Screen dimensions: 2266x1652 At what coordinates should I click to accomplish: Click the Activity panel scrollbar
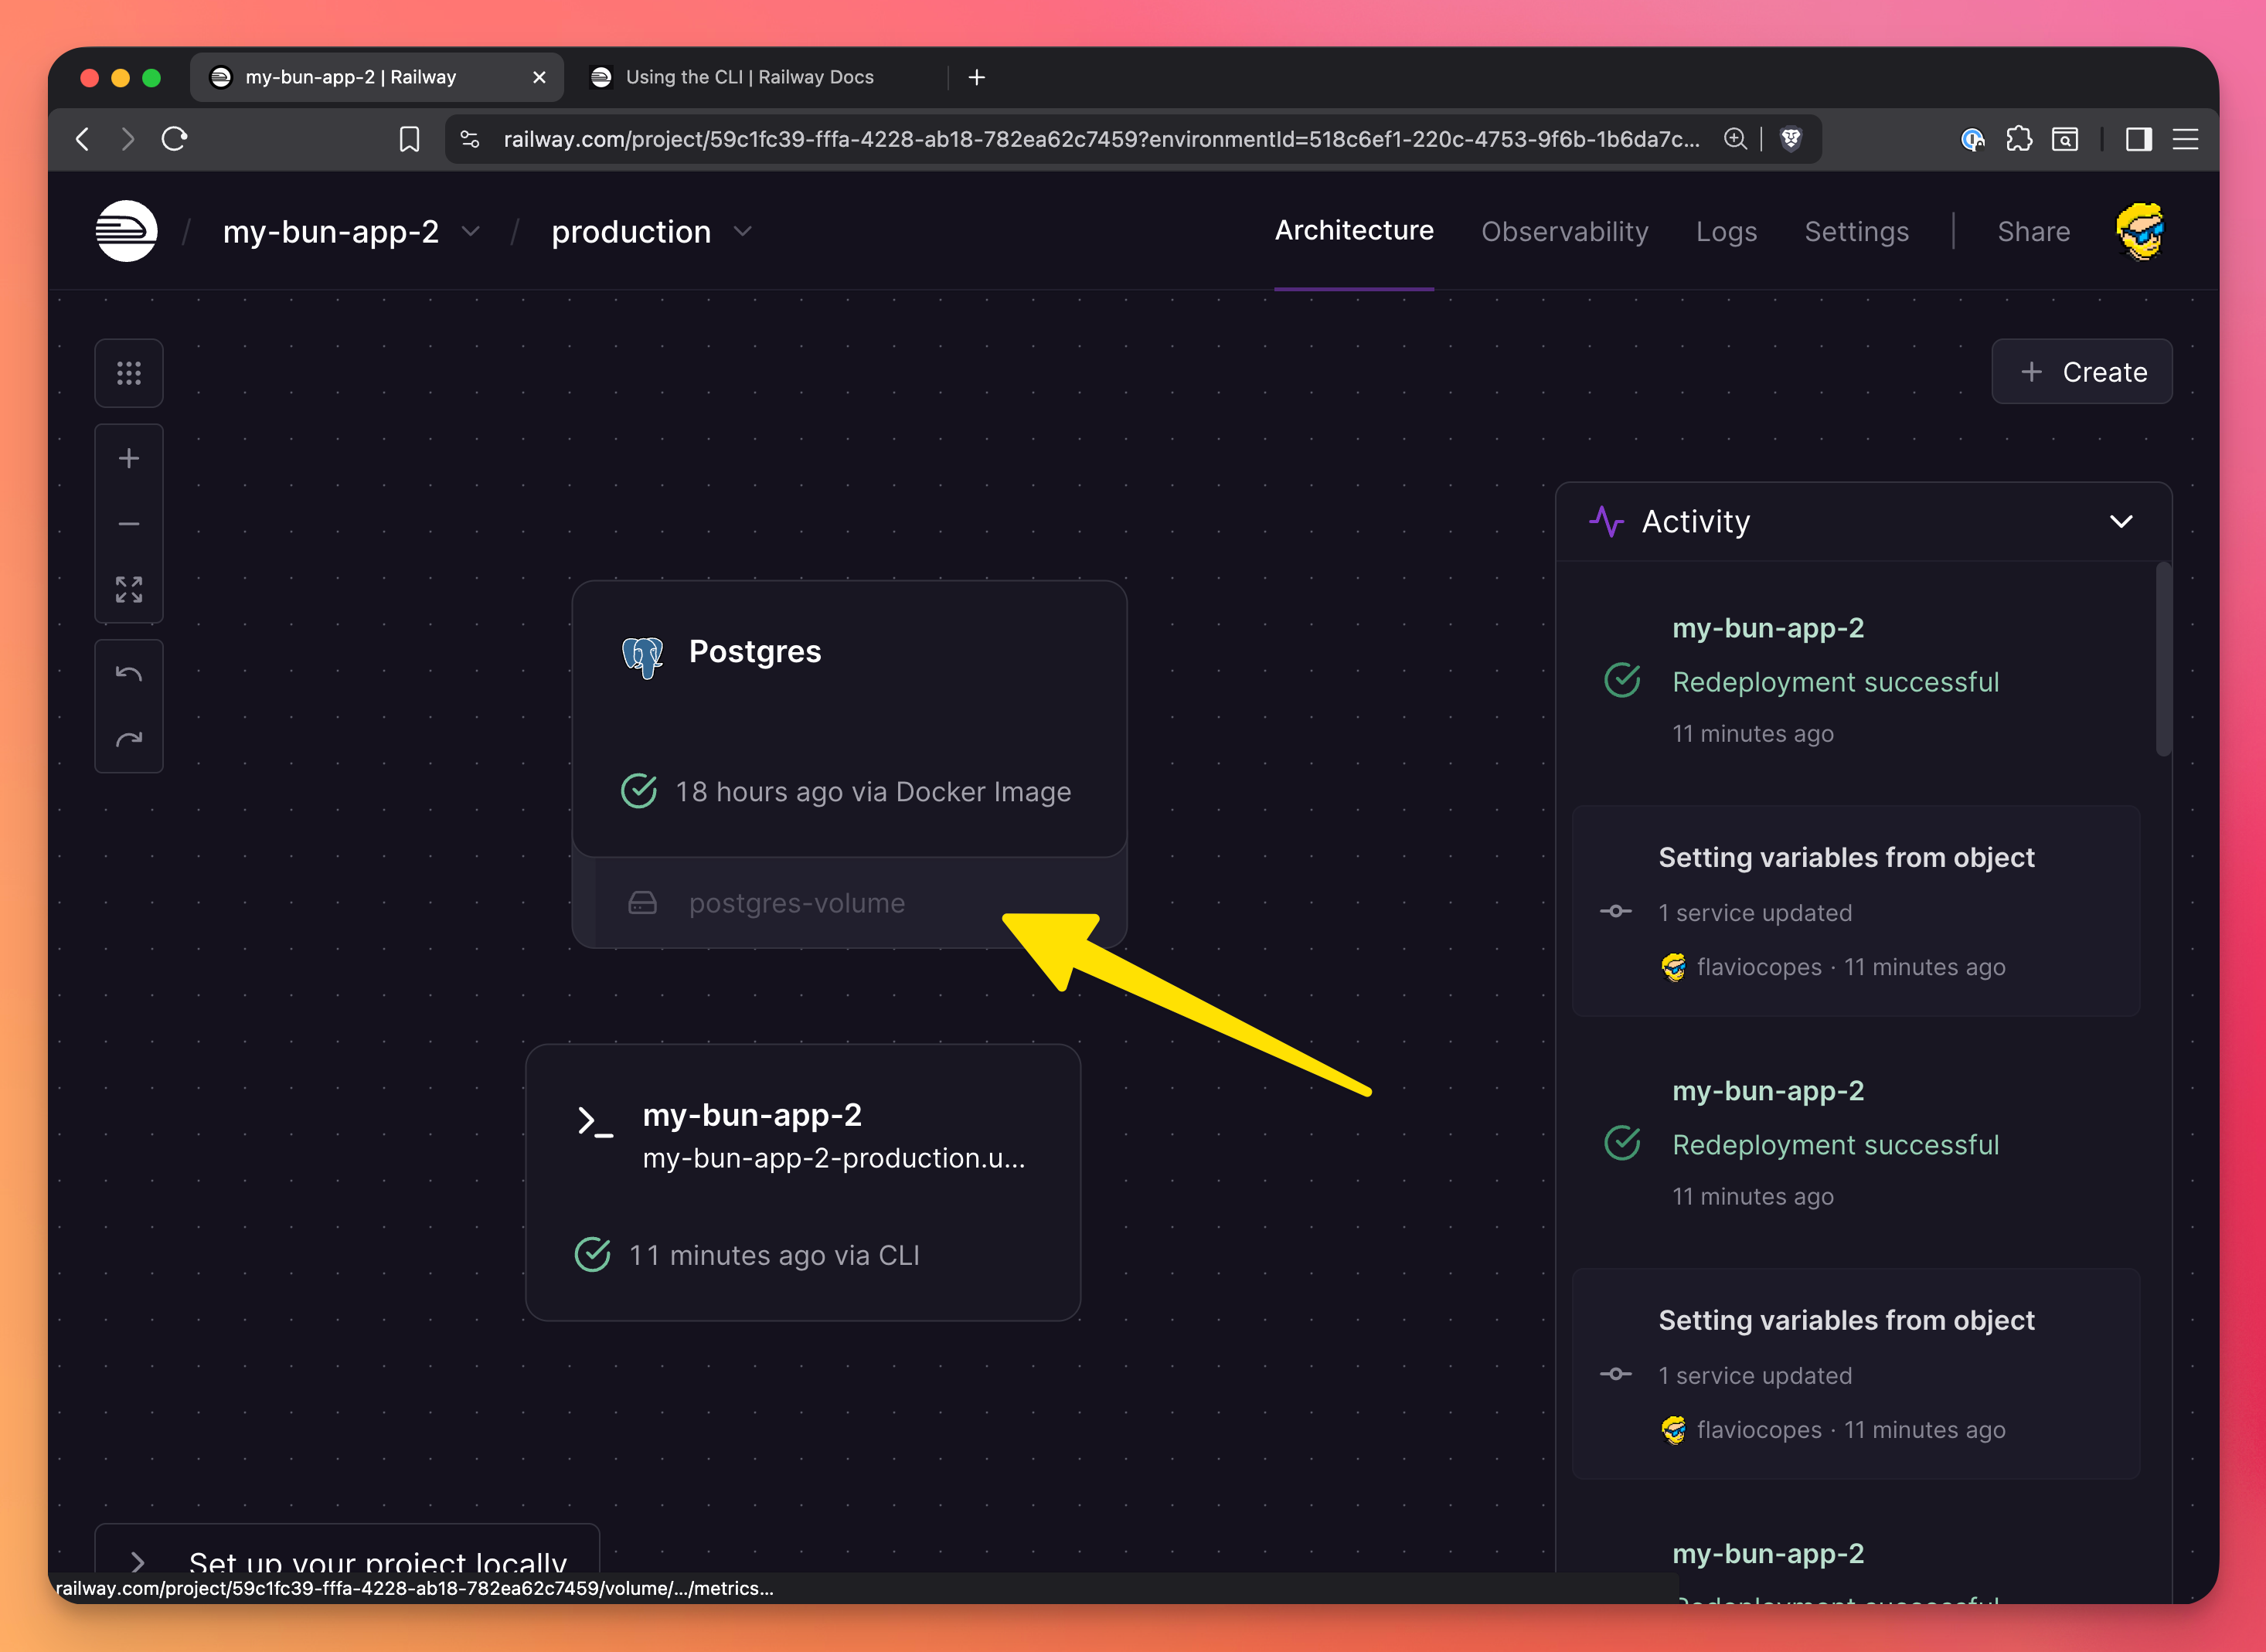[x=2163, y=660]
